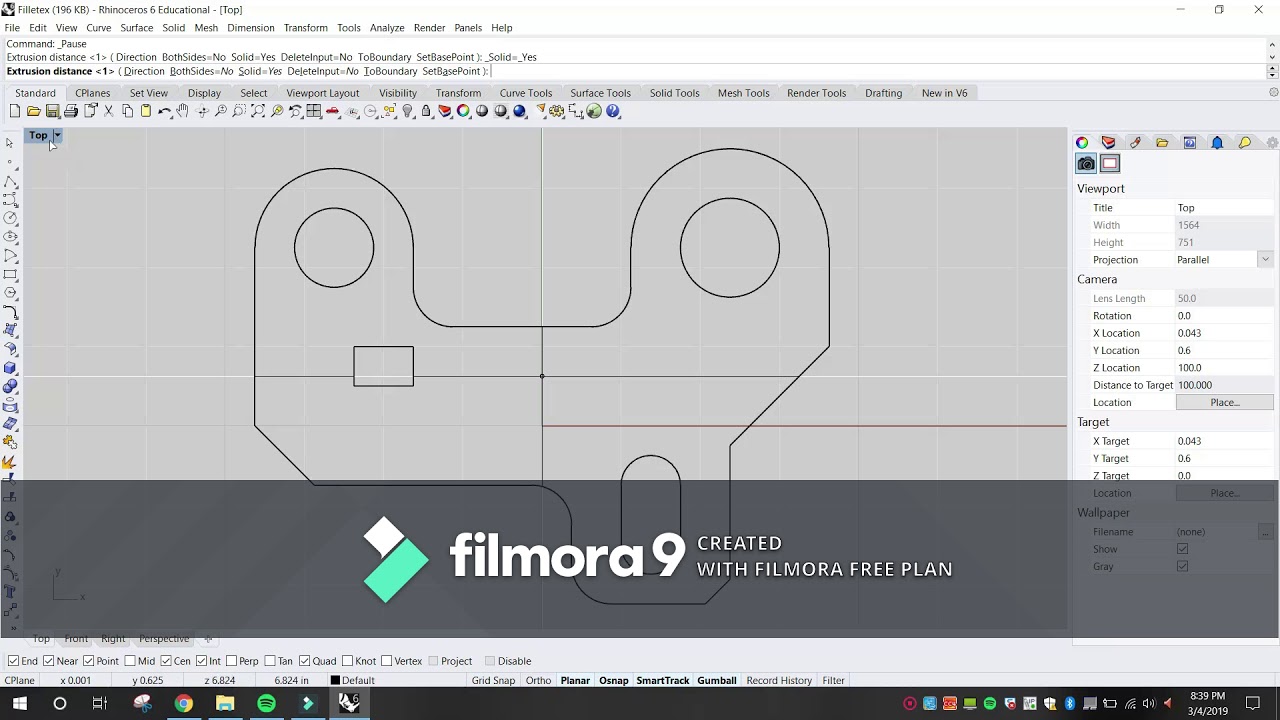Select the Zoom Extents magnifier icon
1280x720 pixels.
click(258, 111)
